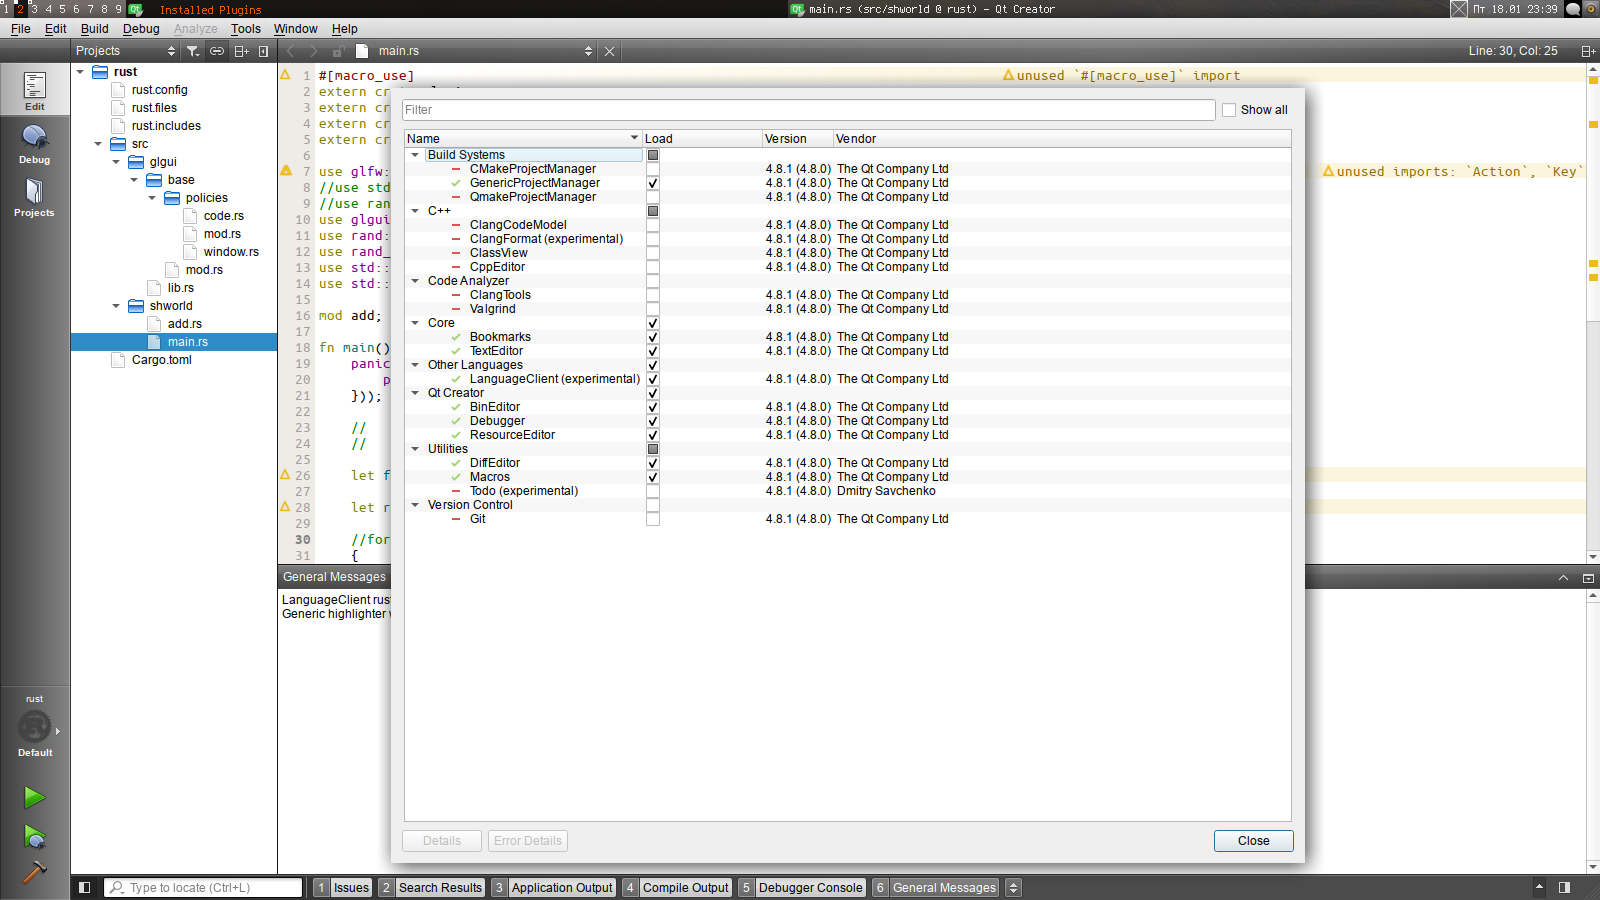1600x900 pixels.
Task: Go back in editor navigation history
Action: 291,51
